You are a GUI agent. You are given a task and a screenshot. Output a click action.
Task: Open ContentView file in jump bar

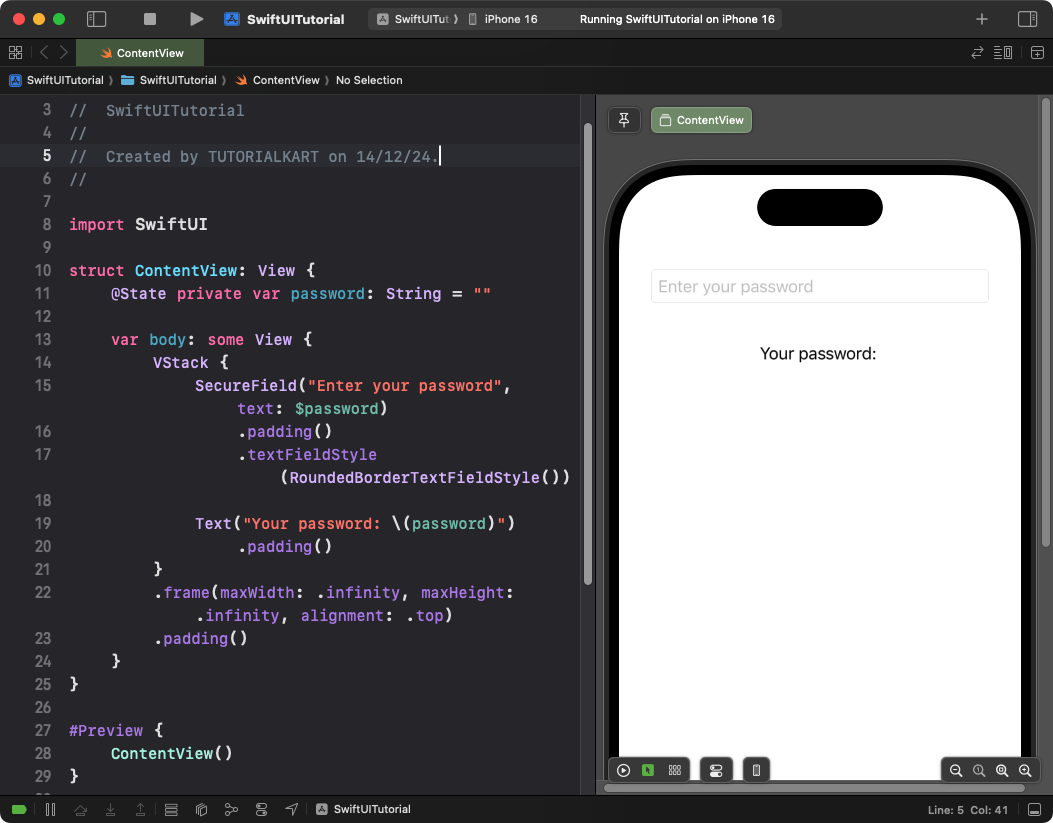coord(277,80)
